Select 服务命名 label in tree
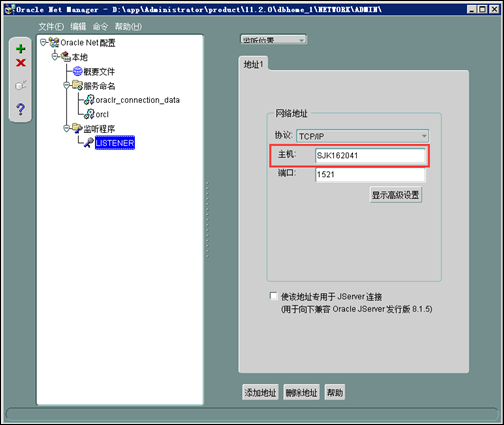 (99, 86)
